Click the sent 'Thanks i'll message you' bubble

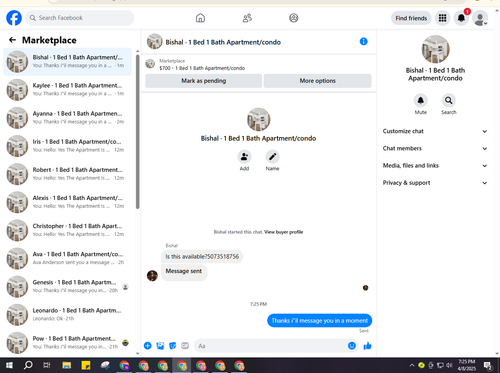tap(319, 321)
